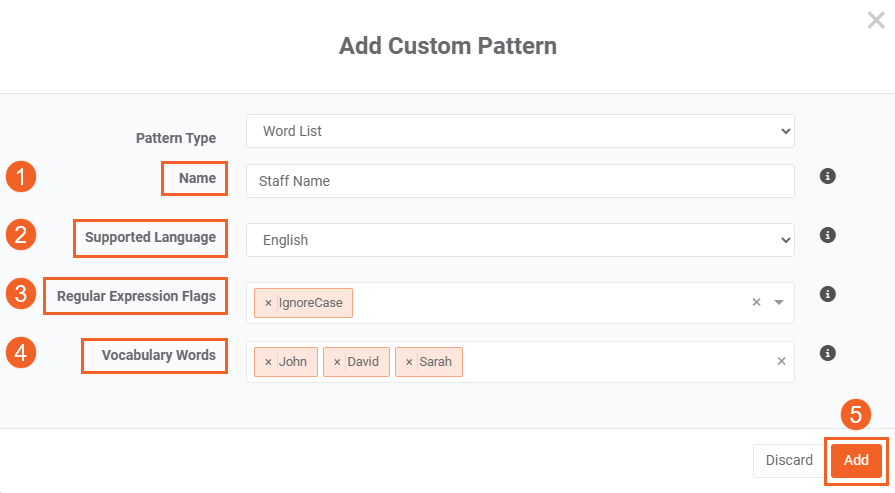Click the info icon beside Supported Language
This screenshot has height=493, width=895.
click(x=827, y=236)
